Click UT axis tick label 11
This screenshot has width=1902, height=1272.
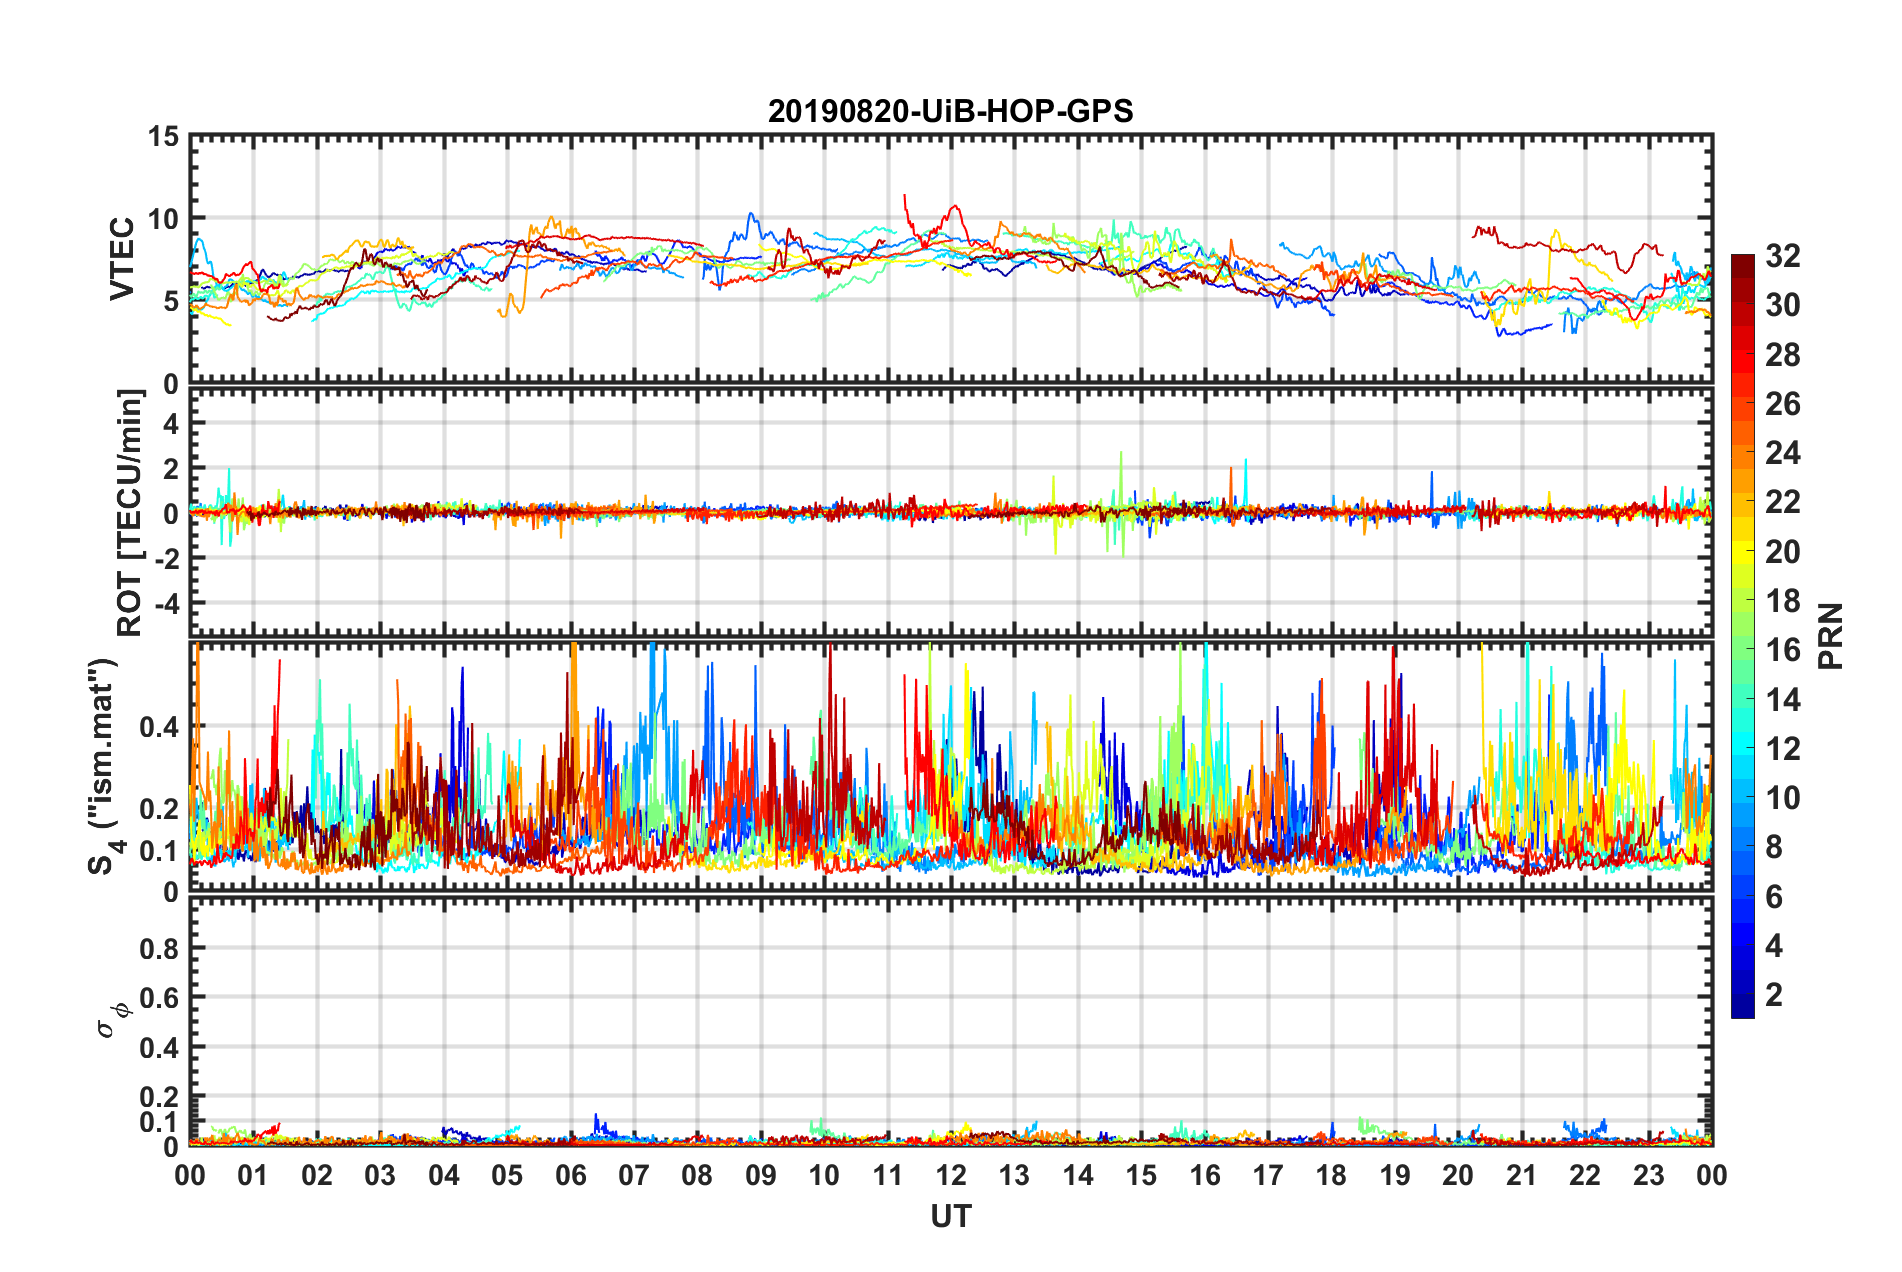(888, 1175)
